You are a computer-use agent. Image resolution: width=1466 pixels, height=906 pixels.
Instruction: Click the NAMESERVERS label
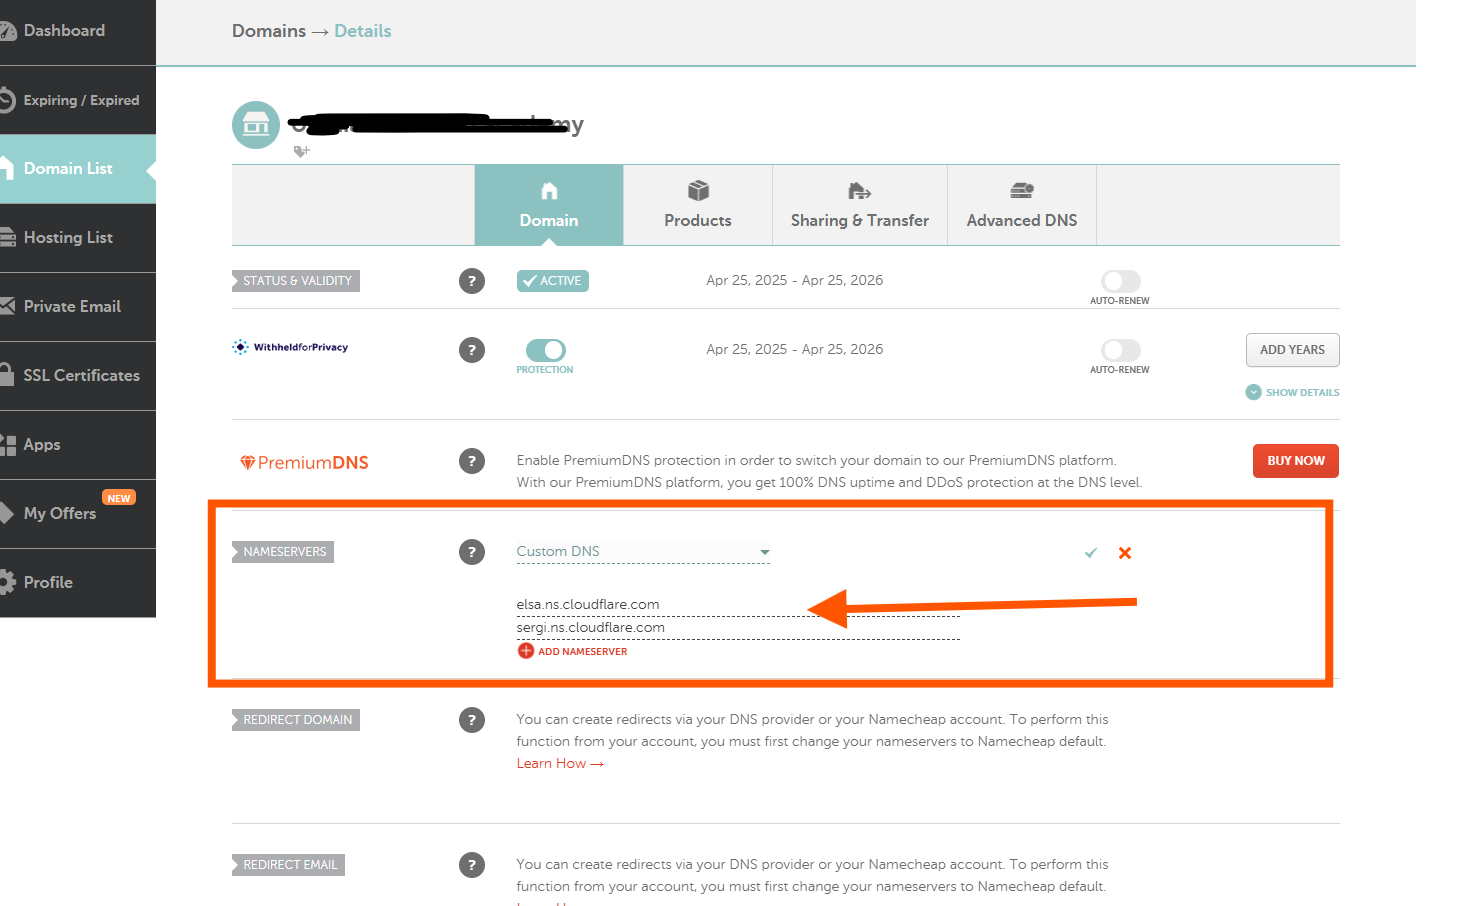coord(284,552)
